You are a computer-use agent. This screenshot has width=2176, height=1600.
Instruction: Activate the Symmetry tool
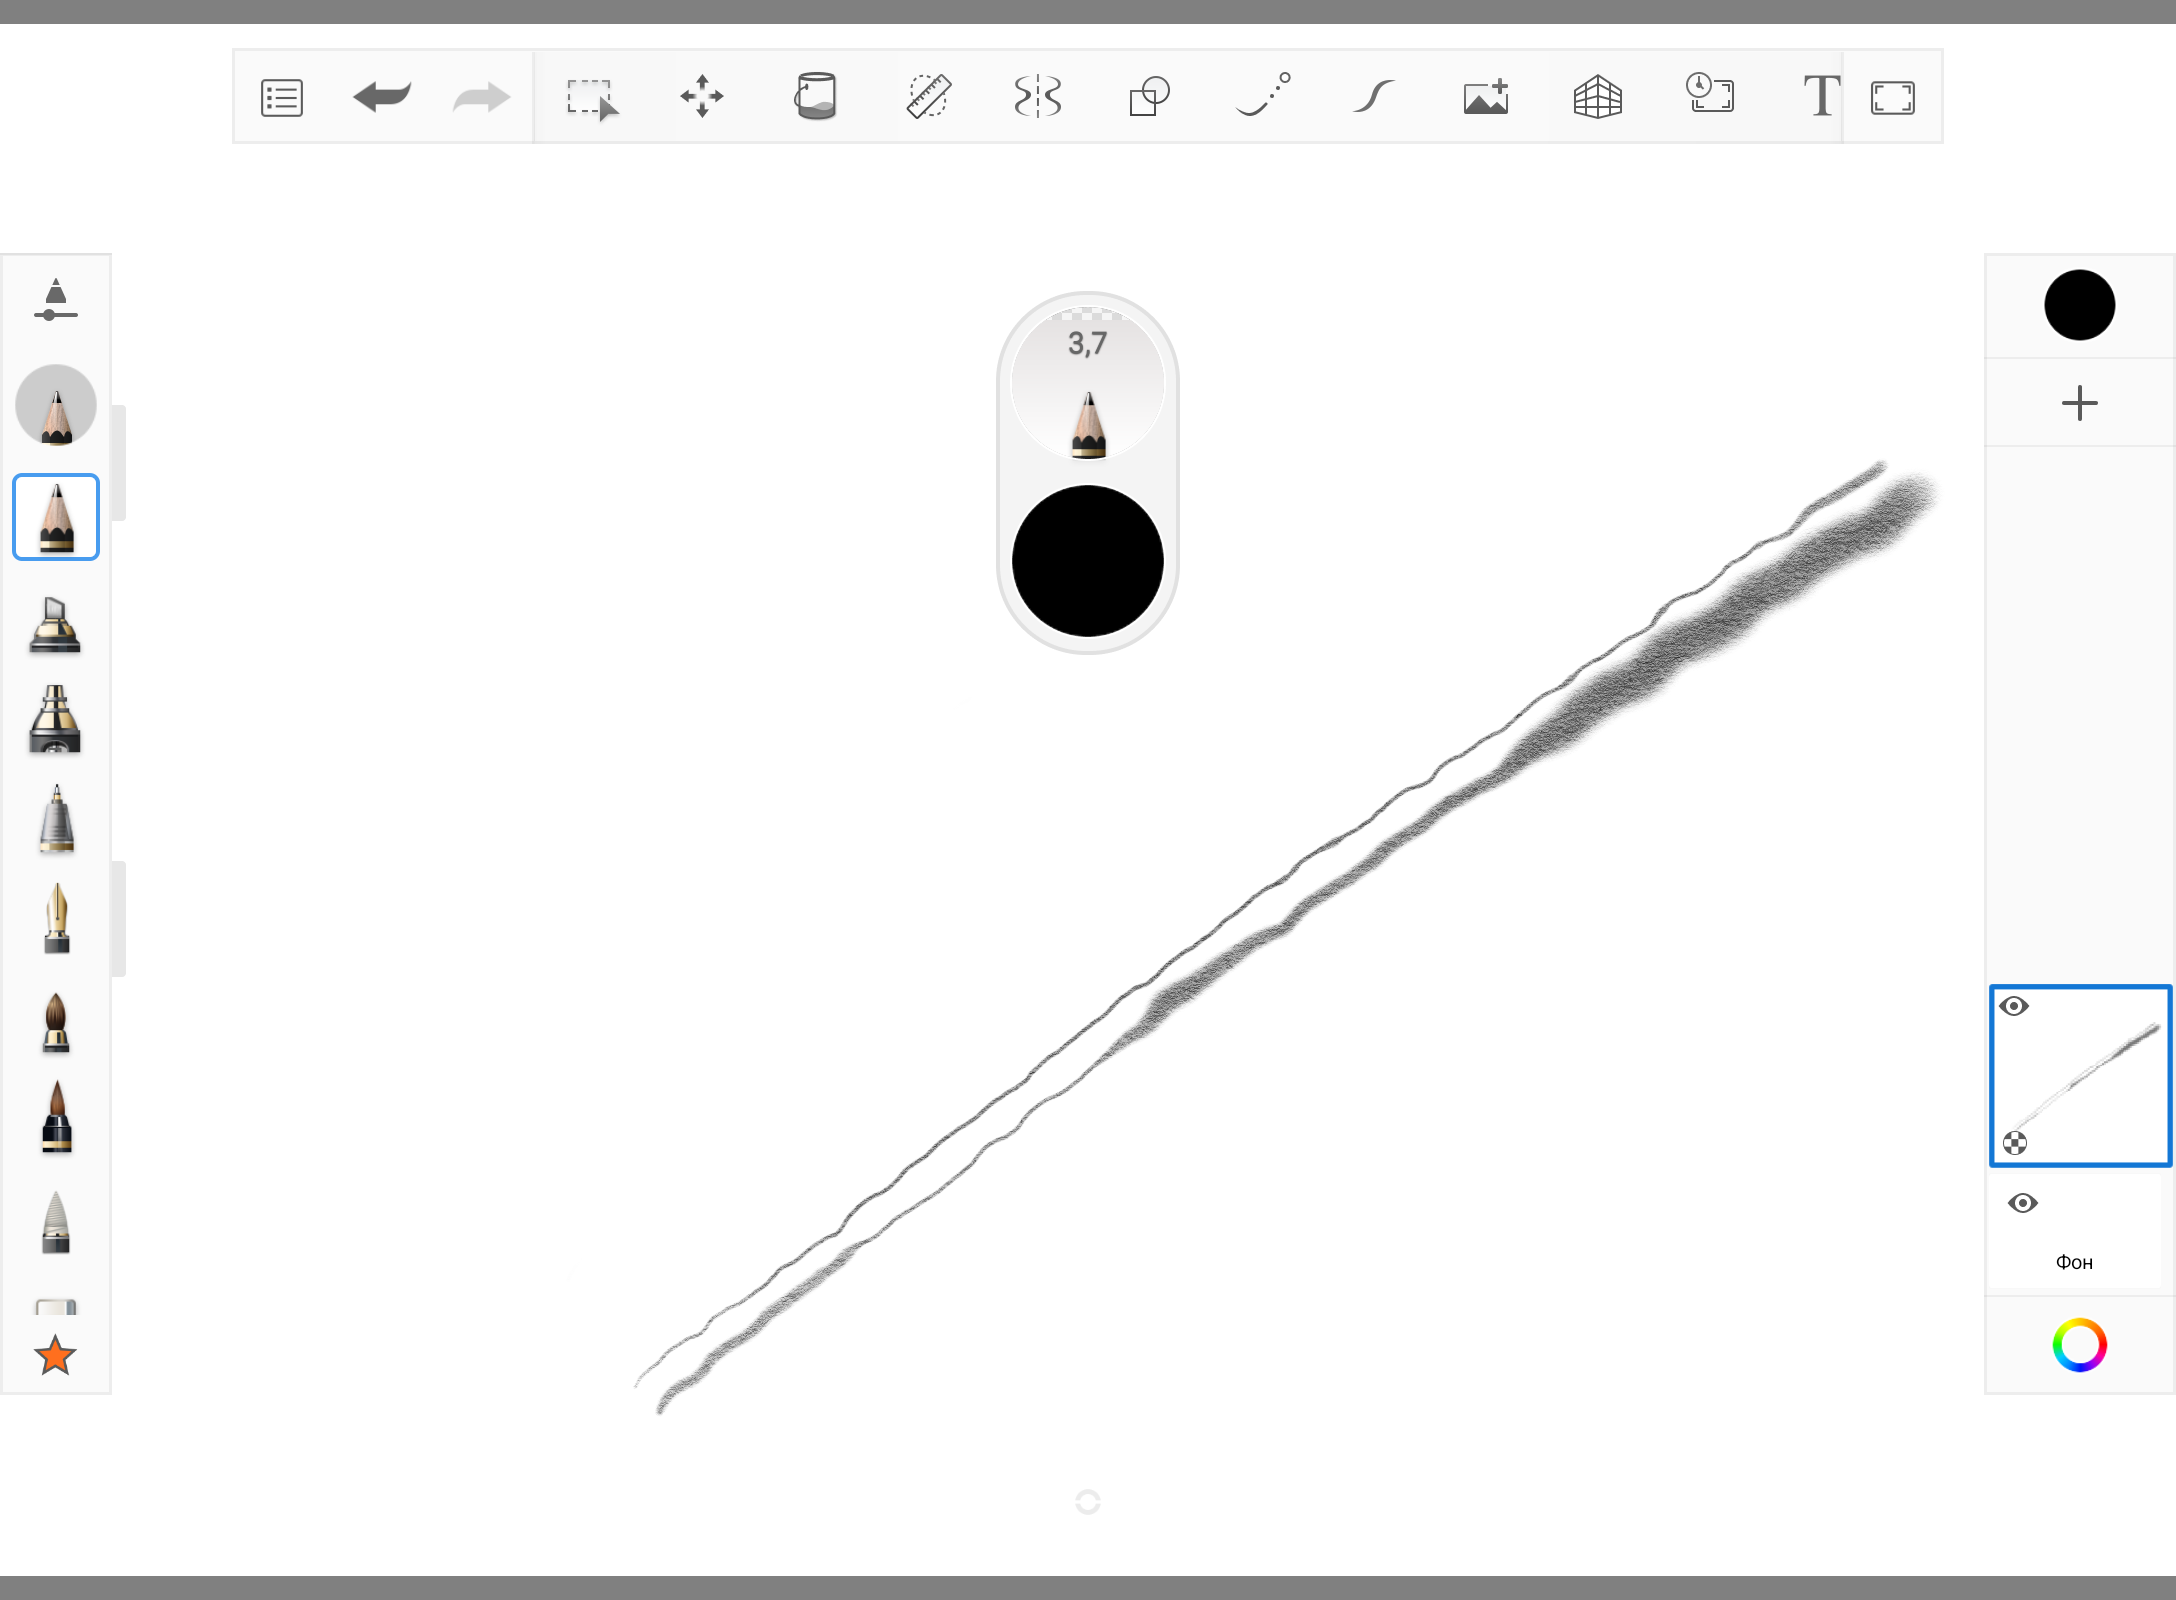[1038, 97]
